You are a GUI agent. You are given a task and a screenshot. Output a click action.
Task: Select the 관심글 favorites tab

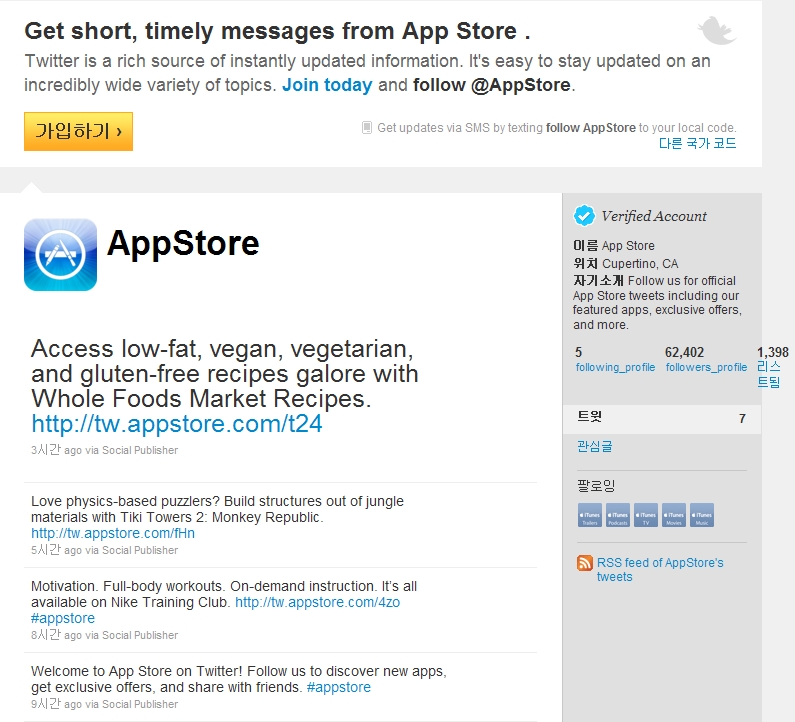click(x=595, y=446)
